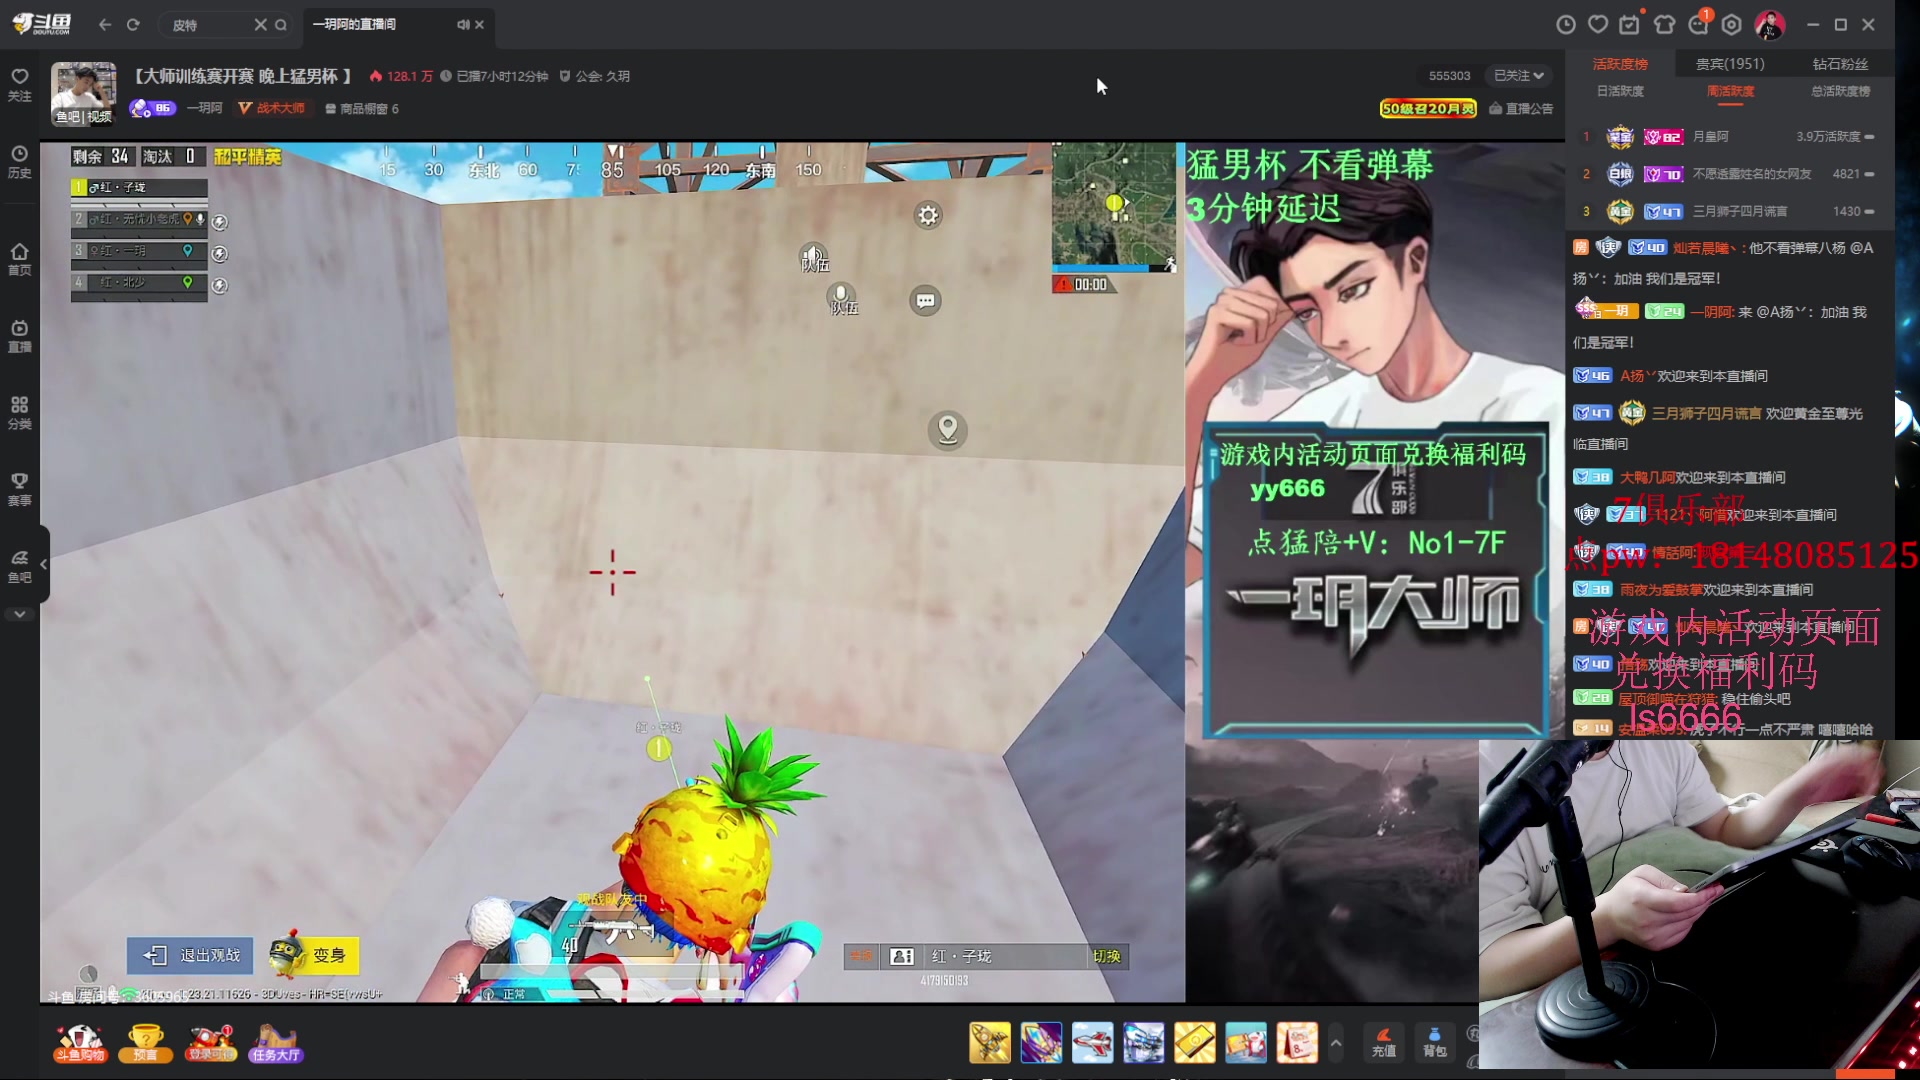Open the skin (shirt) icon

coord(1664,24)
